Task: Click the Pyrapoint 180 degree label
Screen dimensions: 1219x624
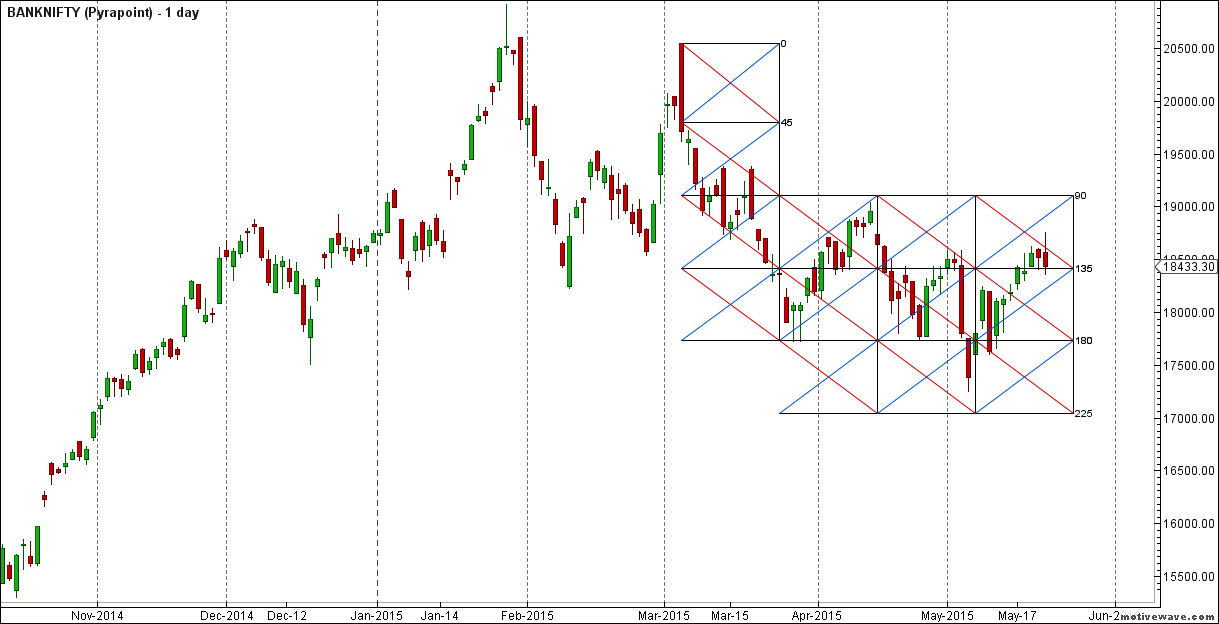Action: [x=1083, y=341]
